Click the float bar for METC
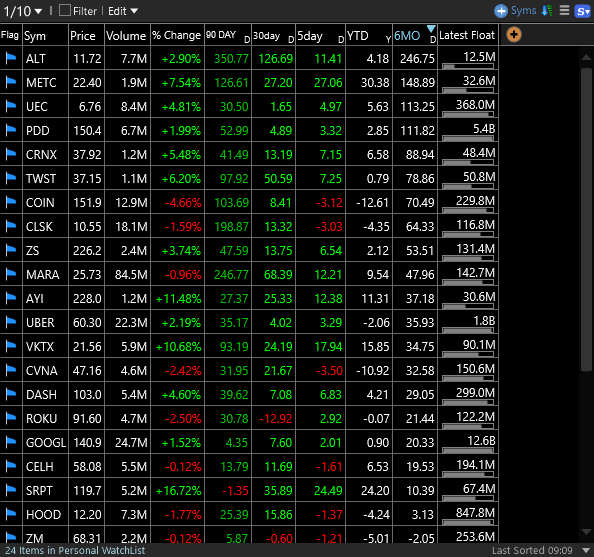This screenshot has height=557, width=594. click(x=468, y=90)
